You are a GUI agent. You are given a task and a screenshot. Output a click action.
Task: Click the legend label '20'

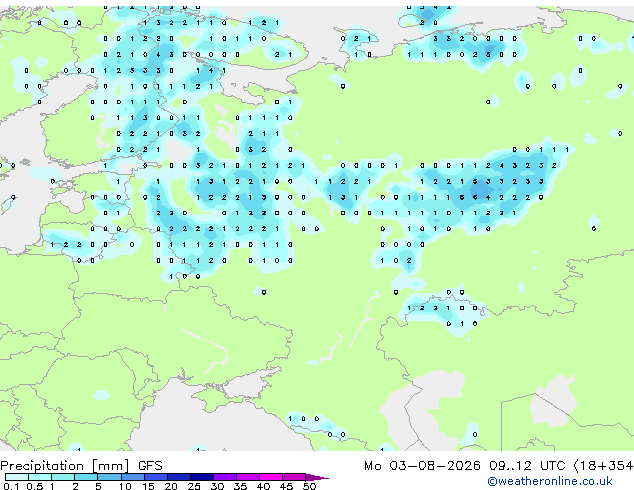[171, 486]
